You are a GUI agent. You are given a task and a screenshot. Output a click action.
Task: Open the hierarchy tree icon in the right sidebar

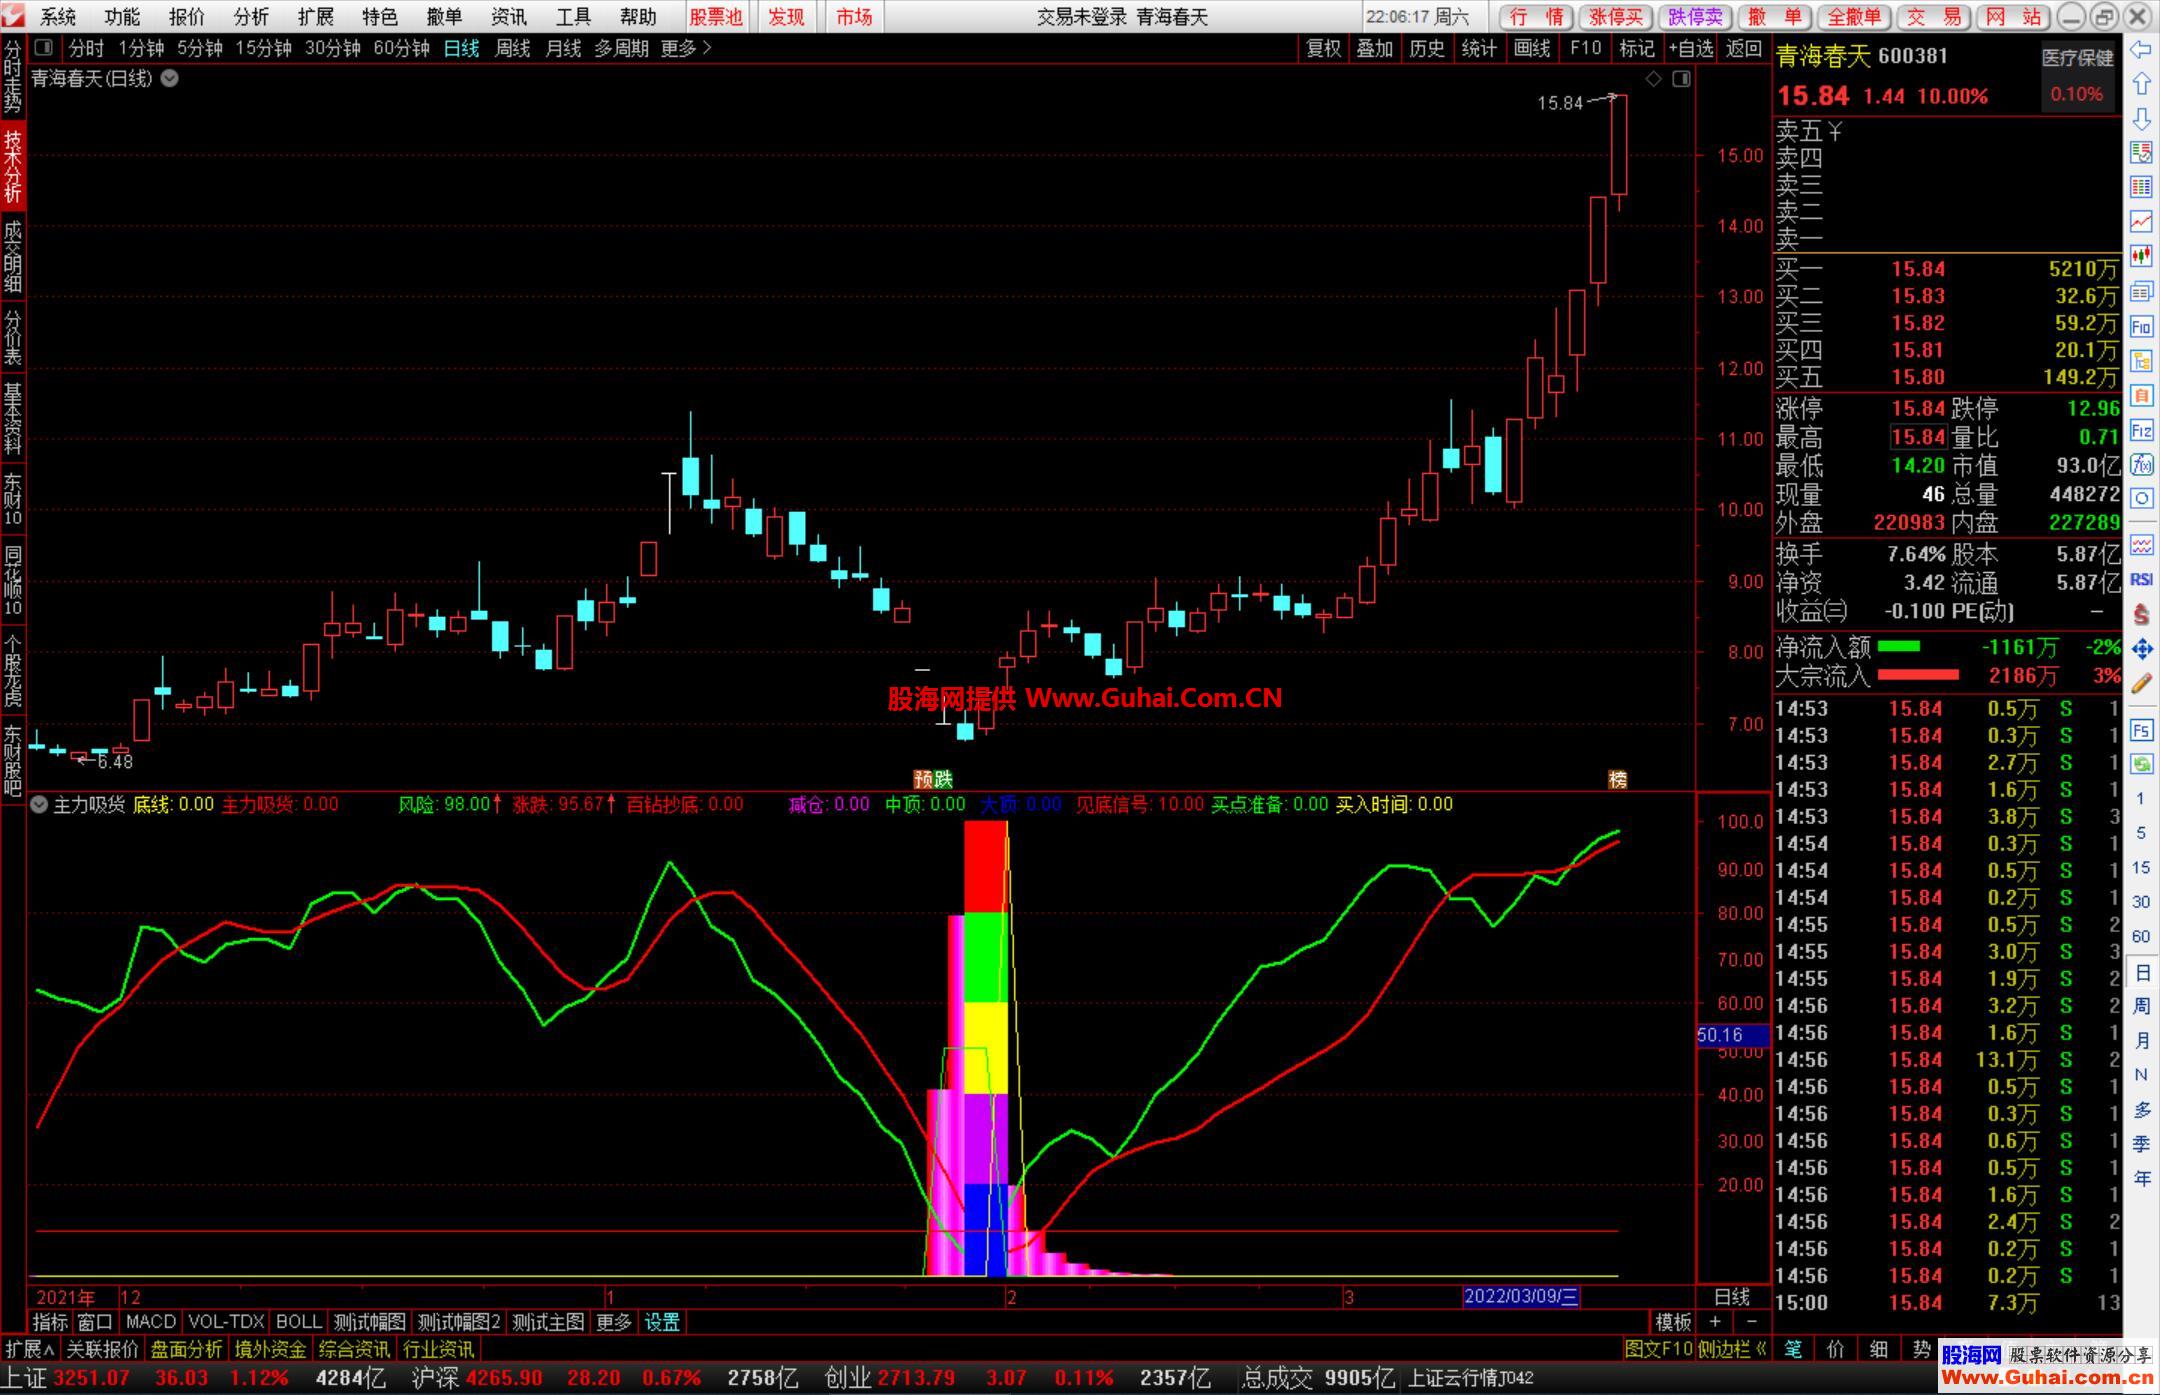(x=2141, y=361)
